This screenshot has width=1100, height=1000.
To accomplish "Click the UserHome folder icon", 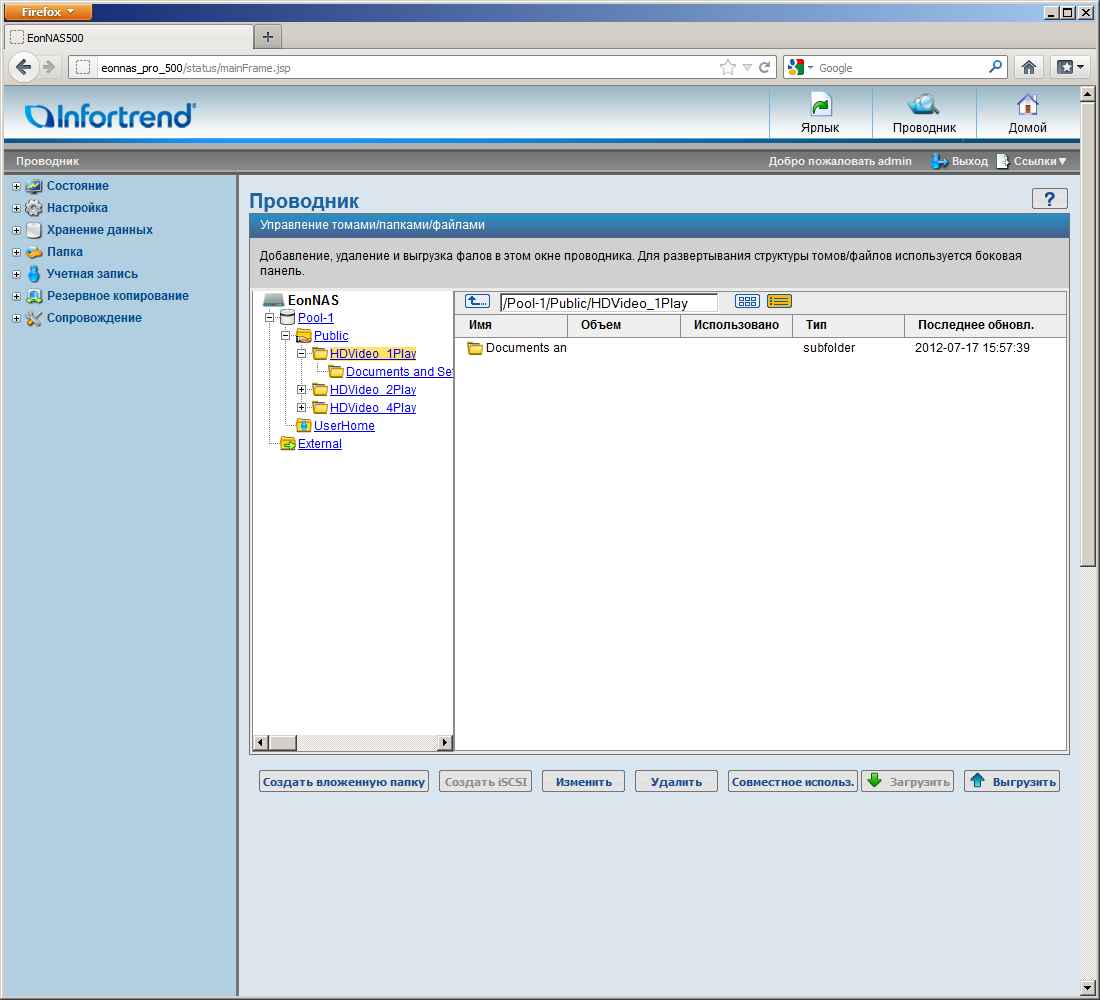I will (304, 425).
